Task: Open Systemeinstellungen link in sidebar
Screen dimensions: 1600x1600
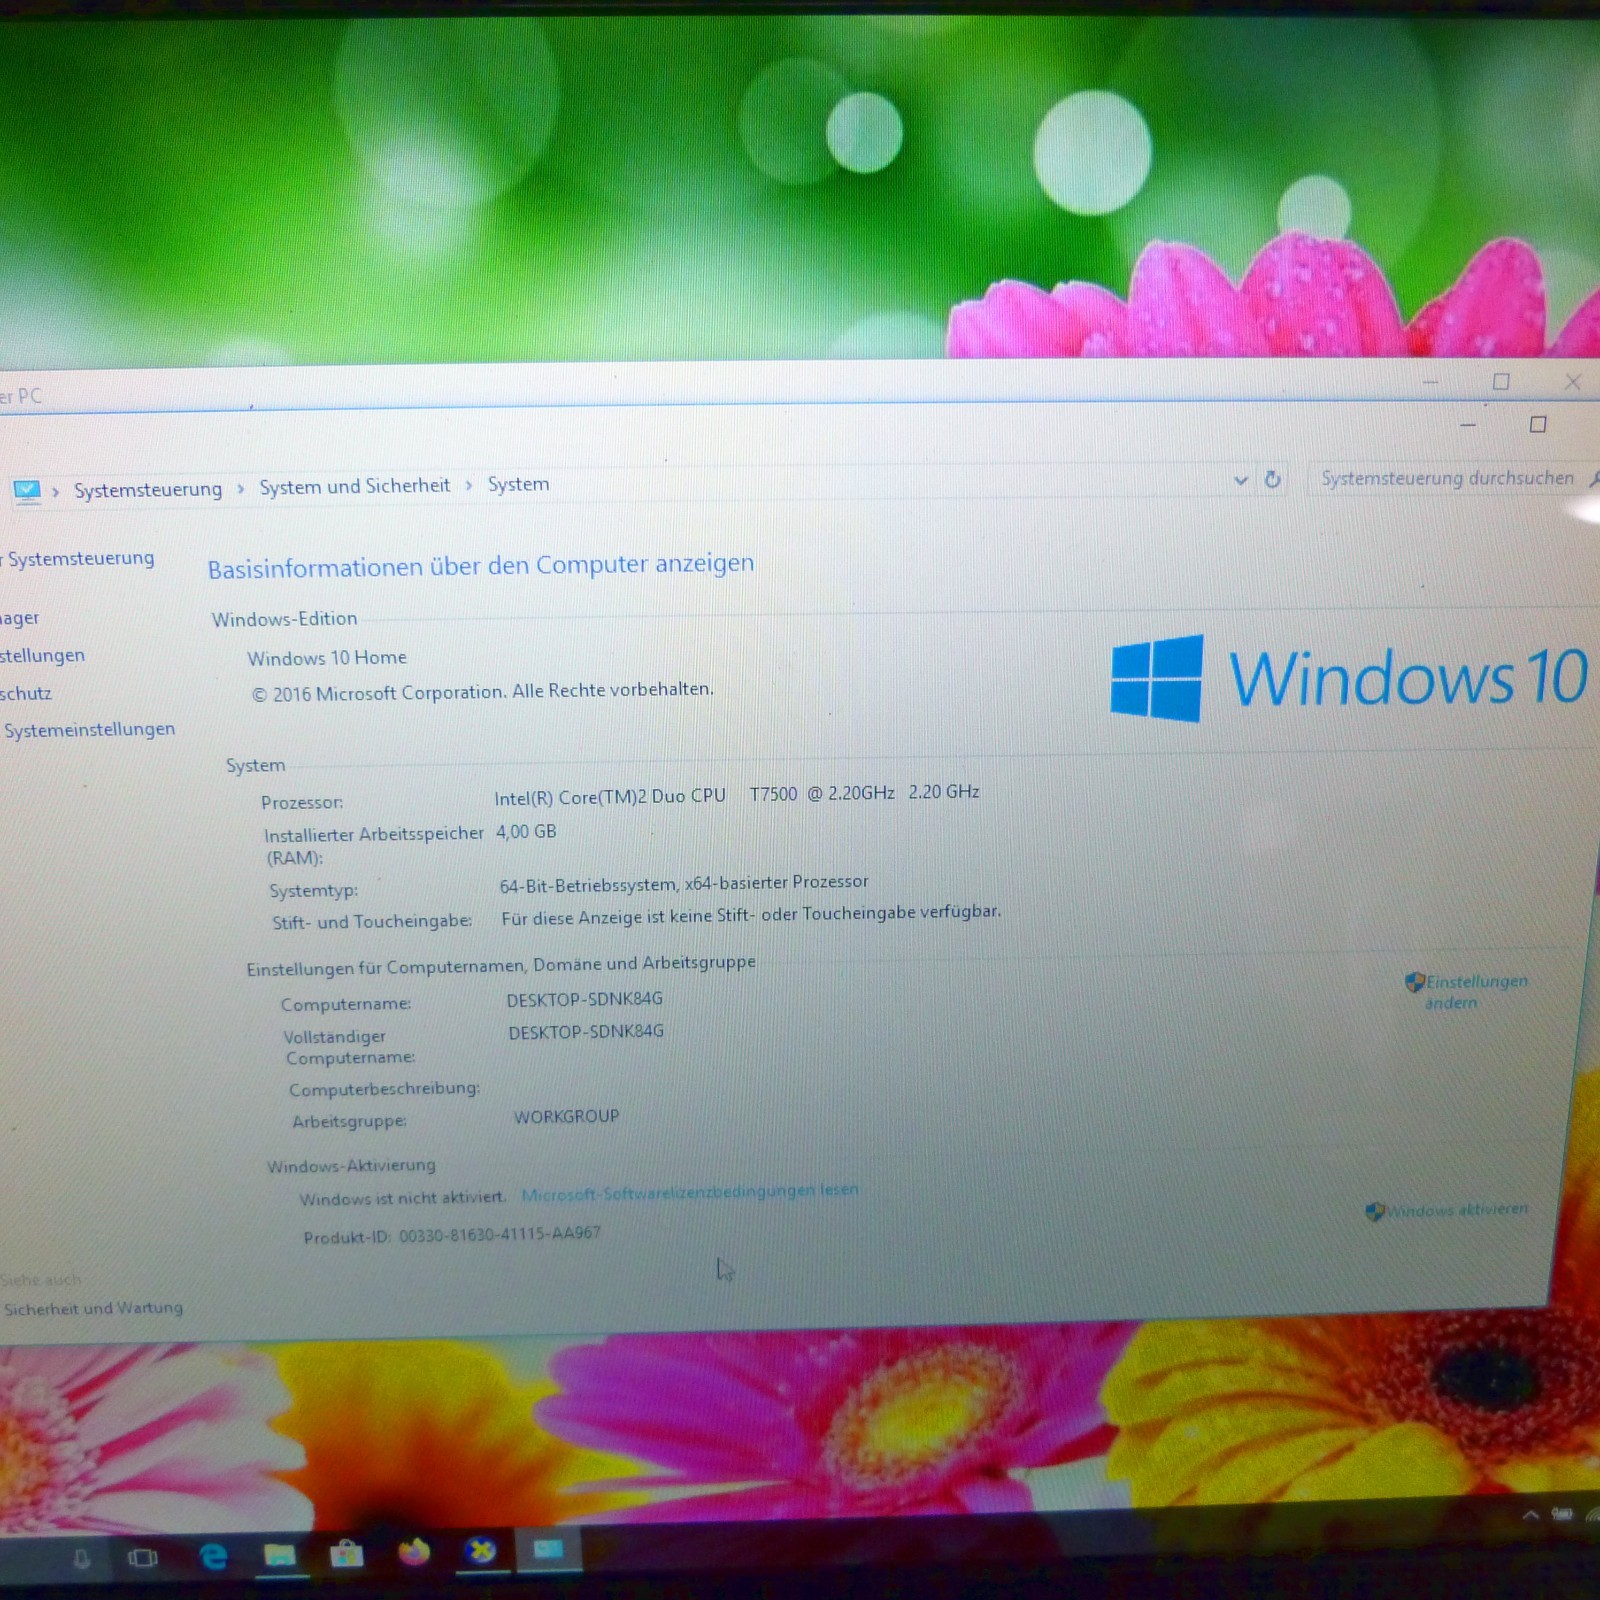Action: tap(89, 730)
